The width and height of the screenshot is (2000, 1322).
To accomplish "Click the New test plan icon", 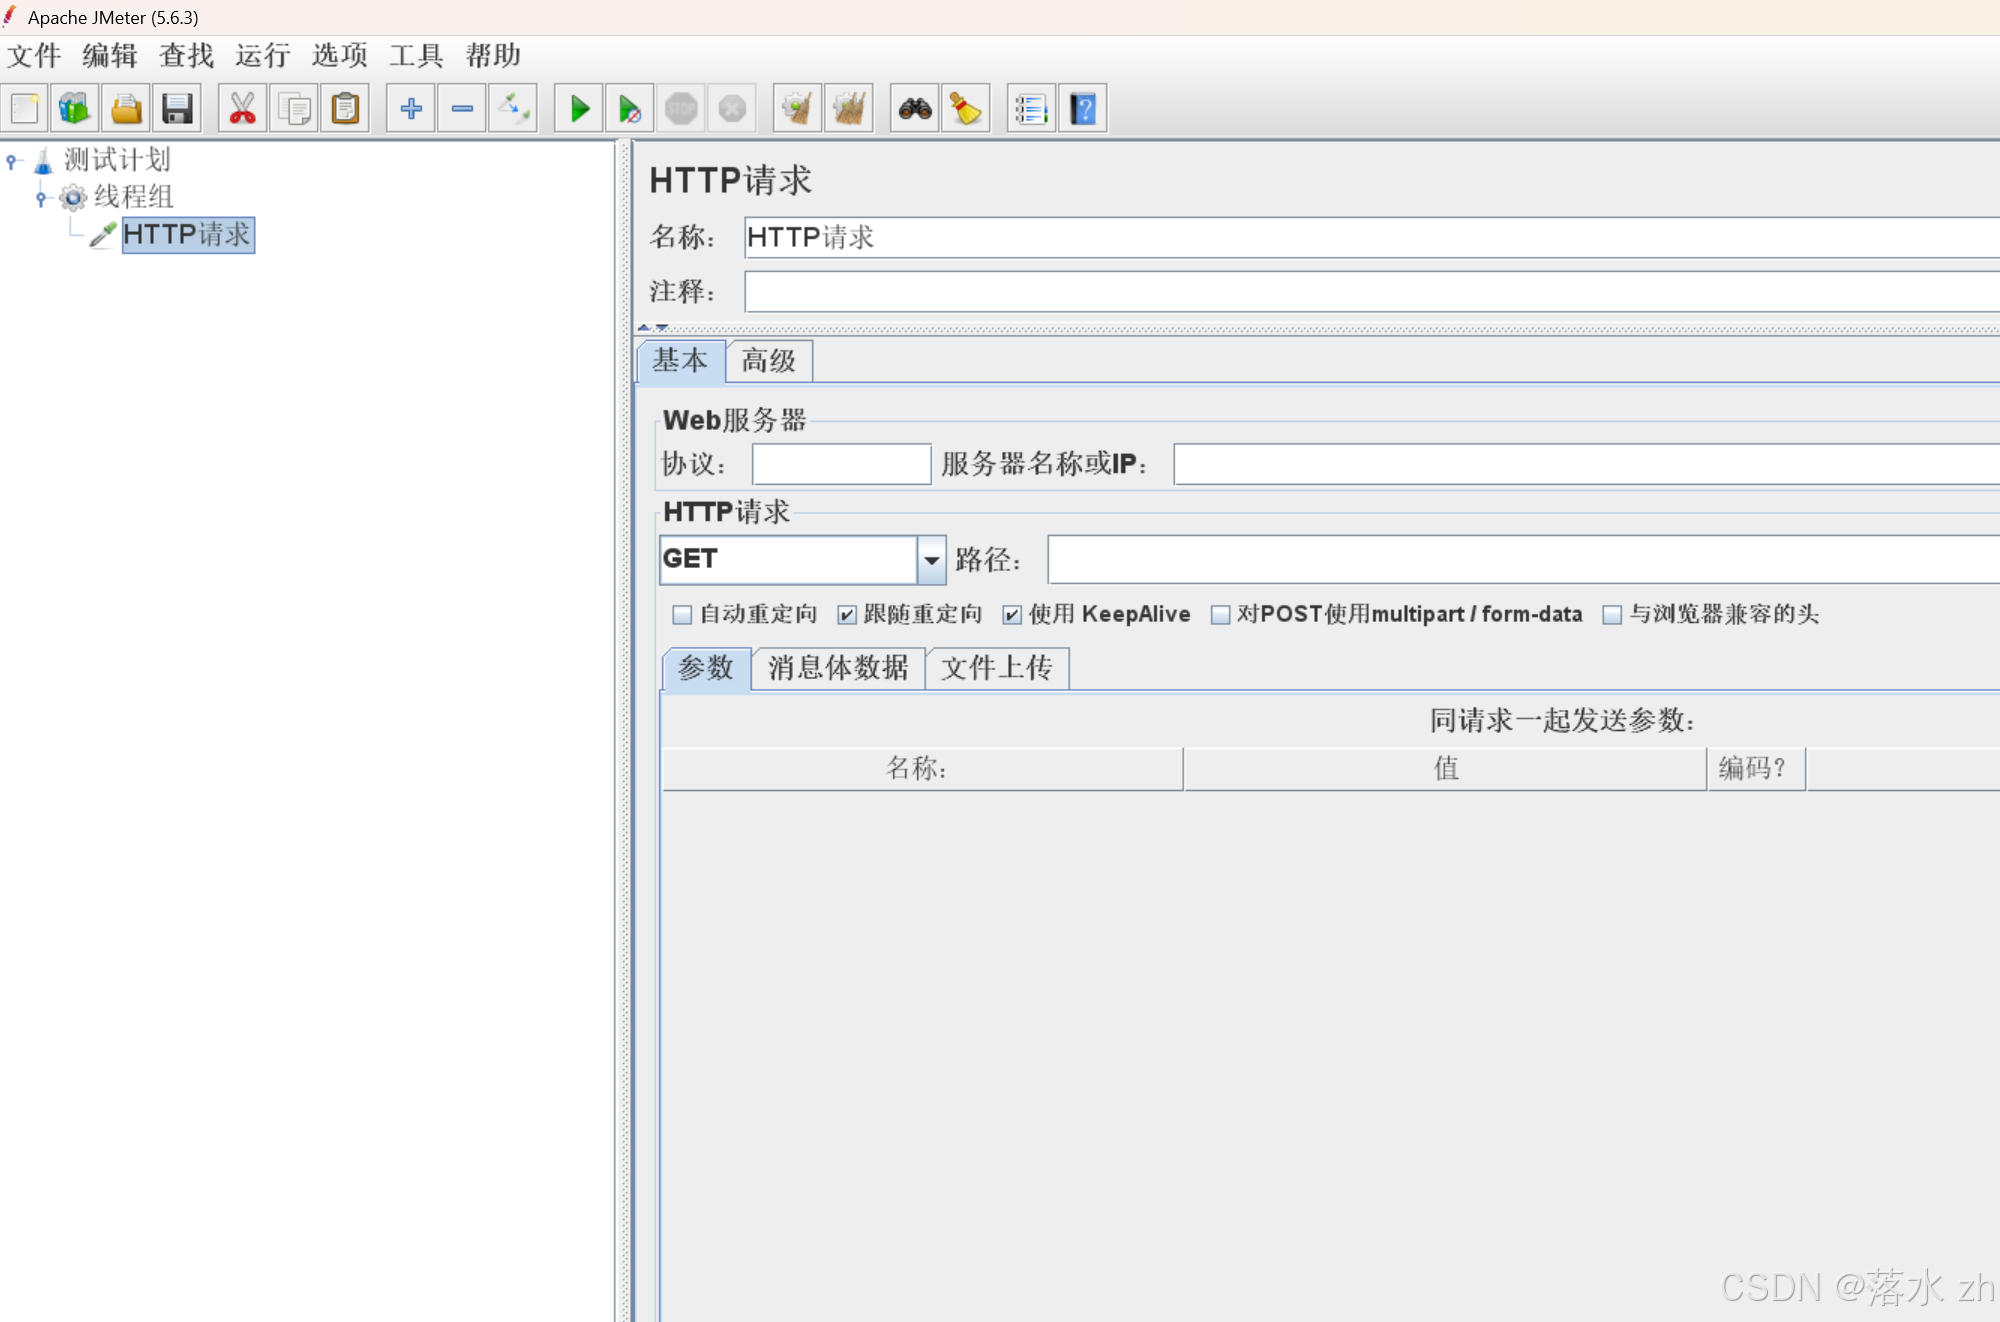I will click(25, 108).
